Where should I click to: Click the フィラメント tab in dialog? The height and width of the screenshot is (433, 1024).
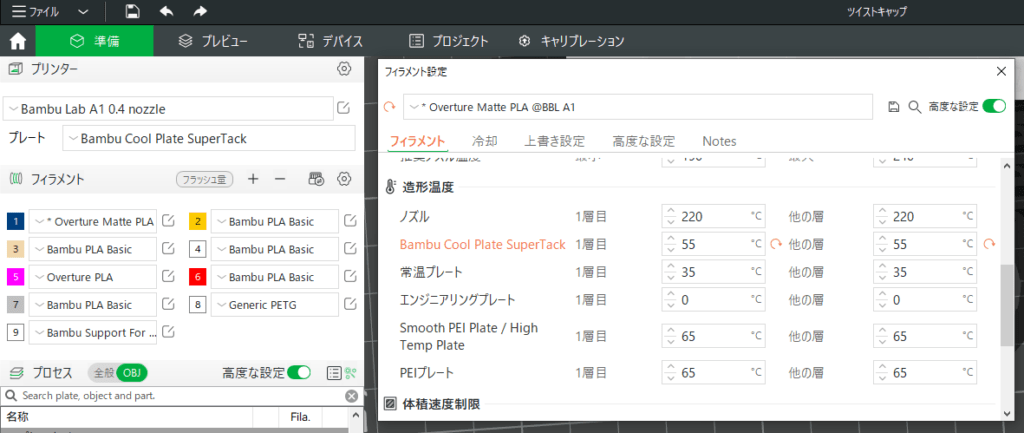(x=418, y=141)
